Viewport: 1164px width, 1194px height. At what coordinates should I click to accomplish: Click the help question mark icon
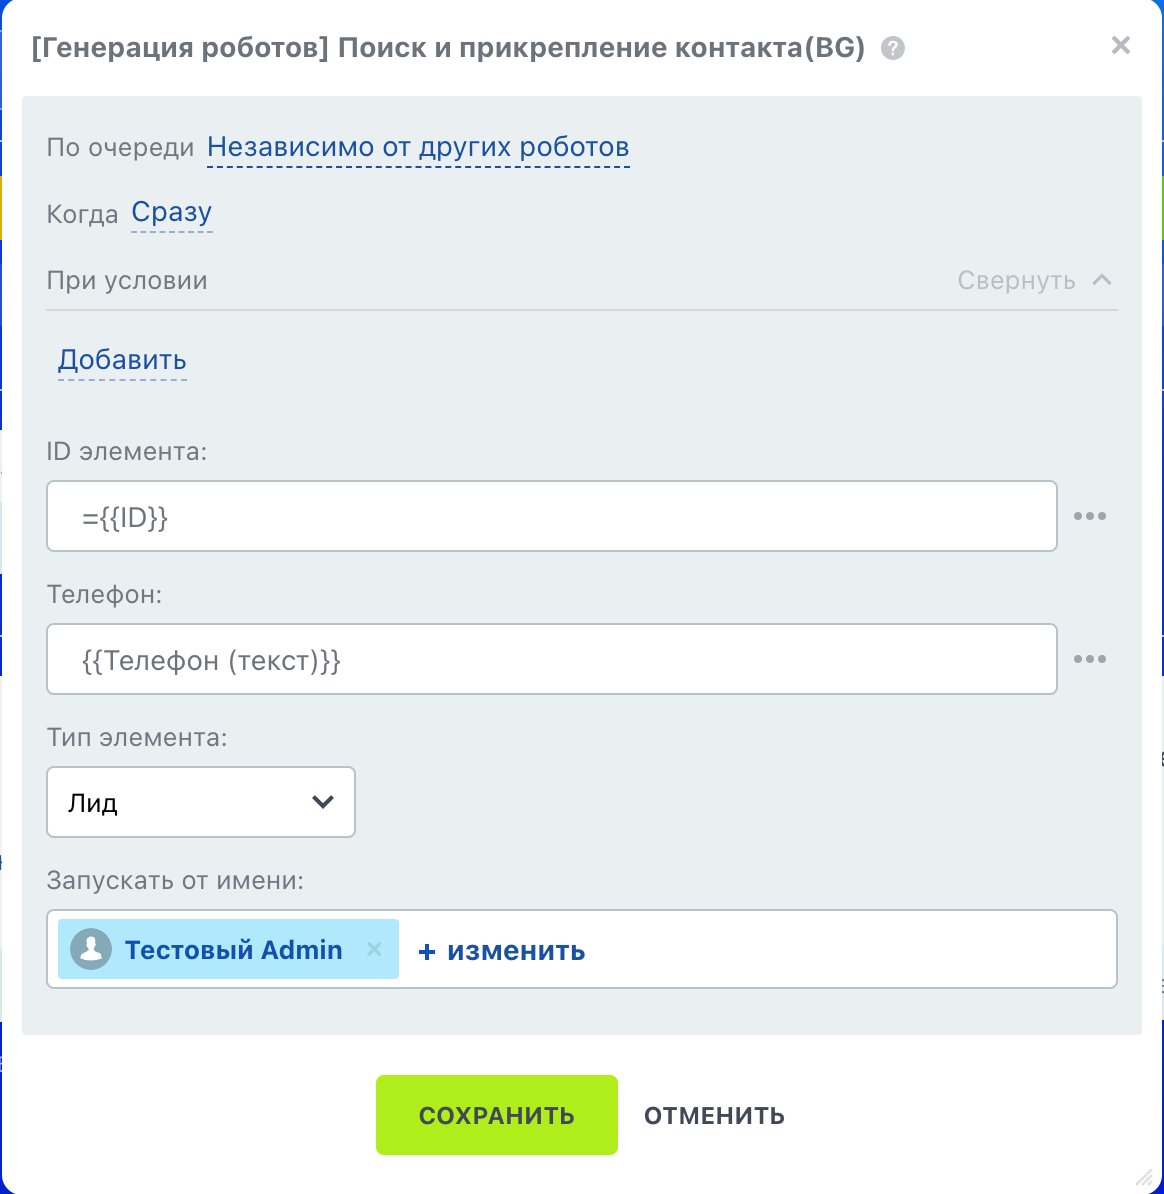point(893,48)
